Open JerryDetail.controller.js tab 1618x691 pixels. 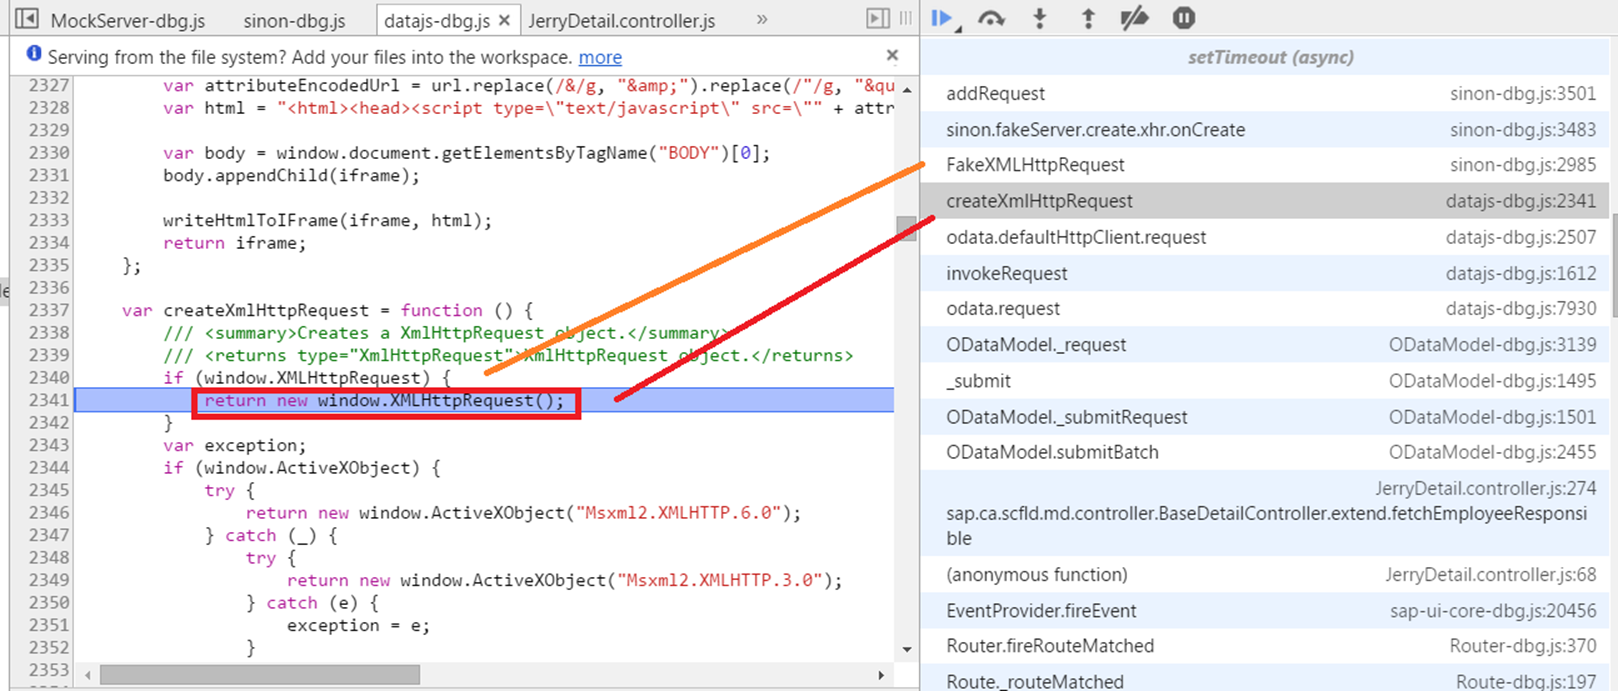coord(622,20)
